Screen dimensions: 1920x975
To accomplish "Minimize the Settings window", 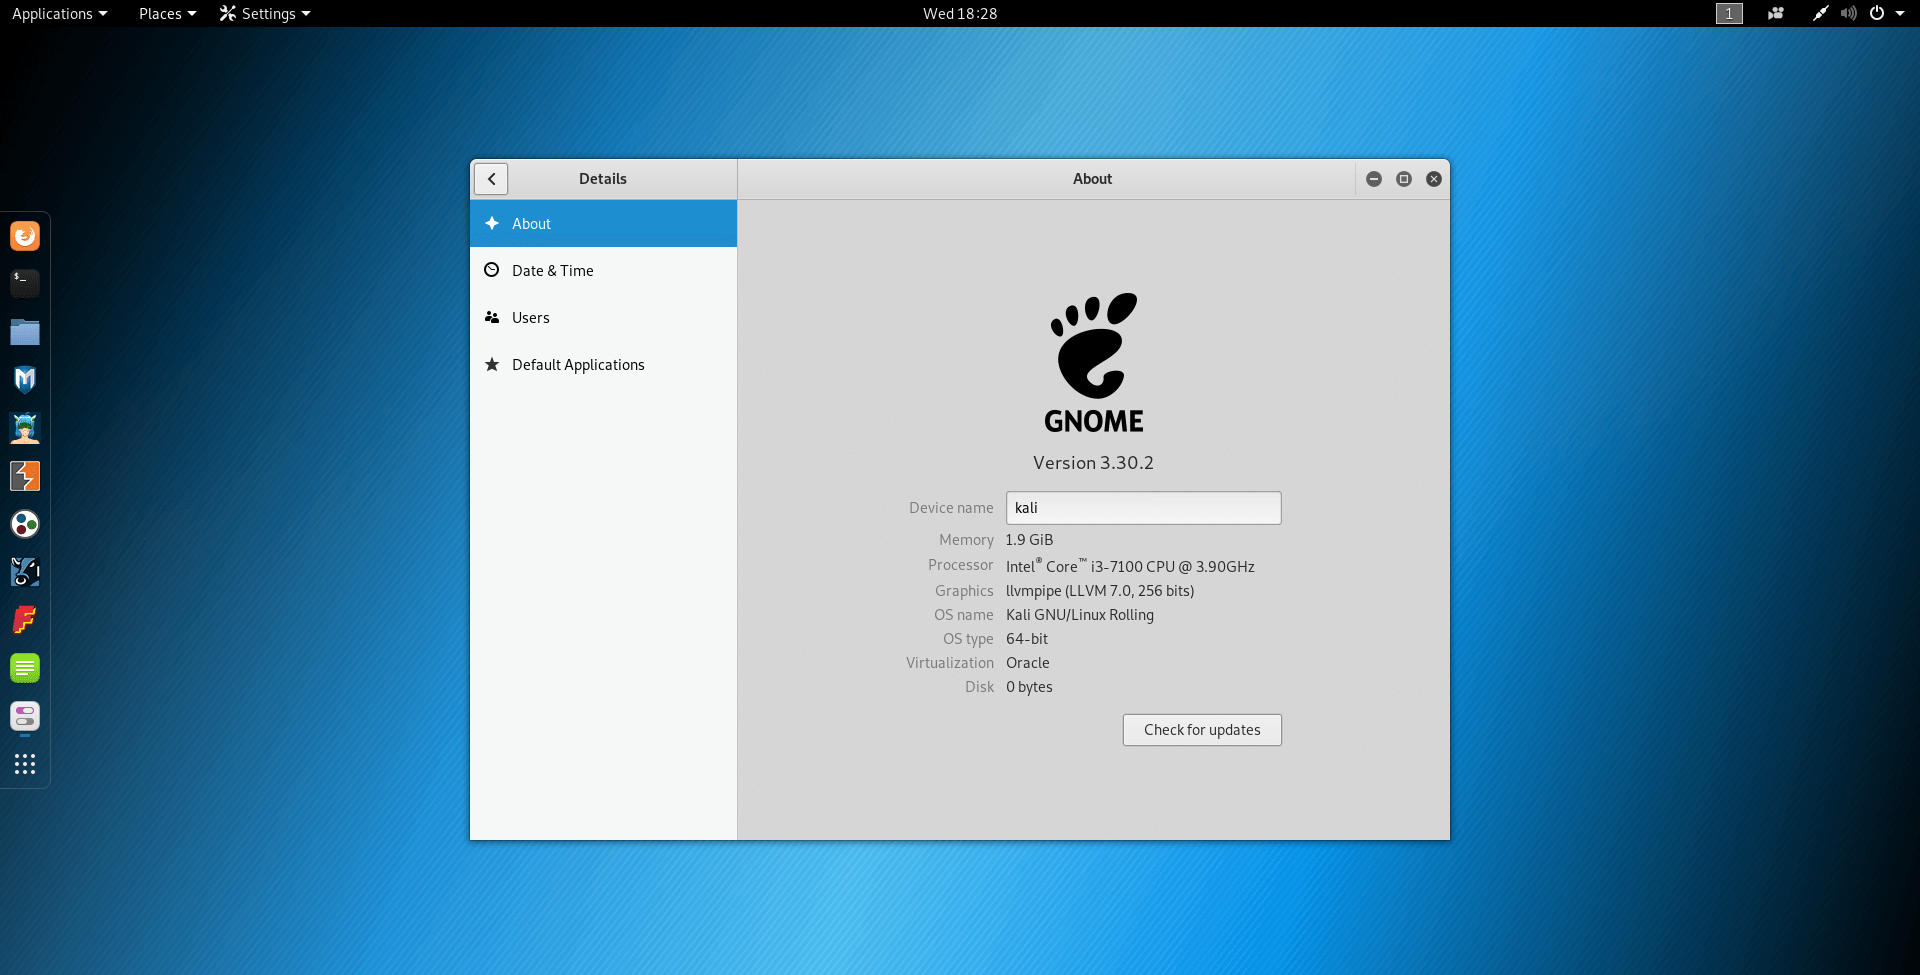I will 1374,179.
